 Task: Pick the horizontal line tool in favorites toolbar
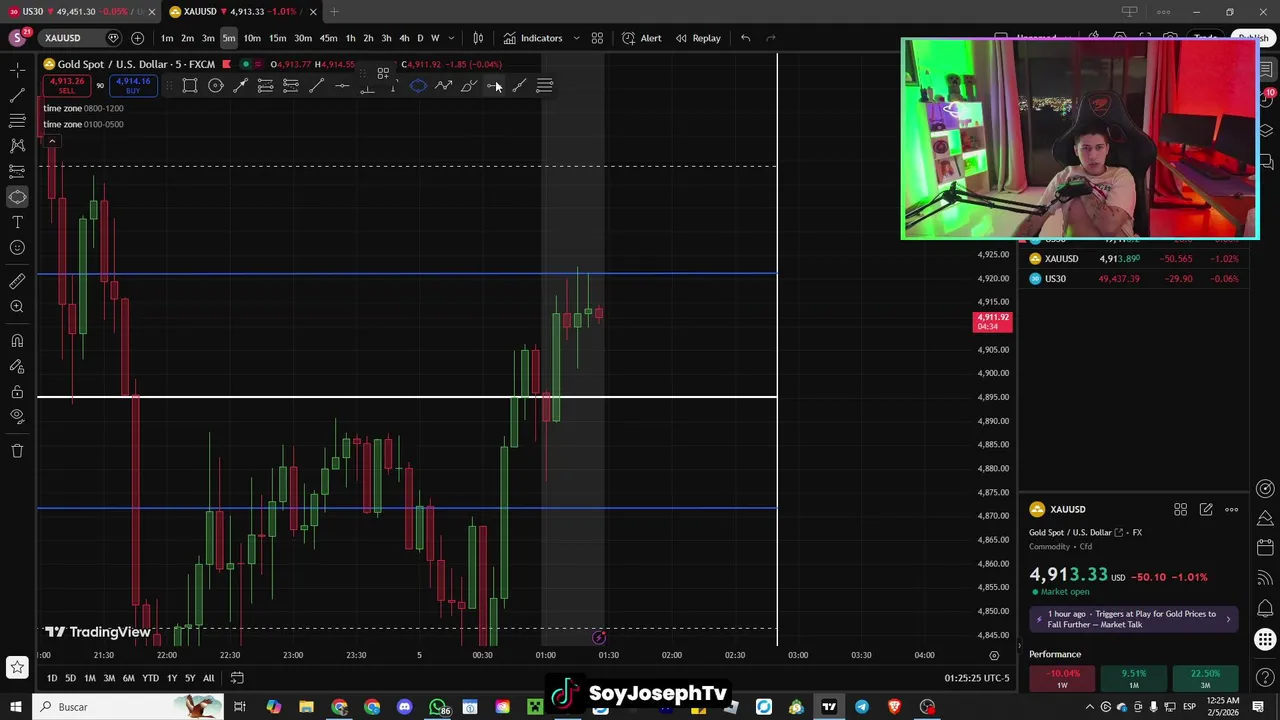[342, 86]
